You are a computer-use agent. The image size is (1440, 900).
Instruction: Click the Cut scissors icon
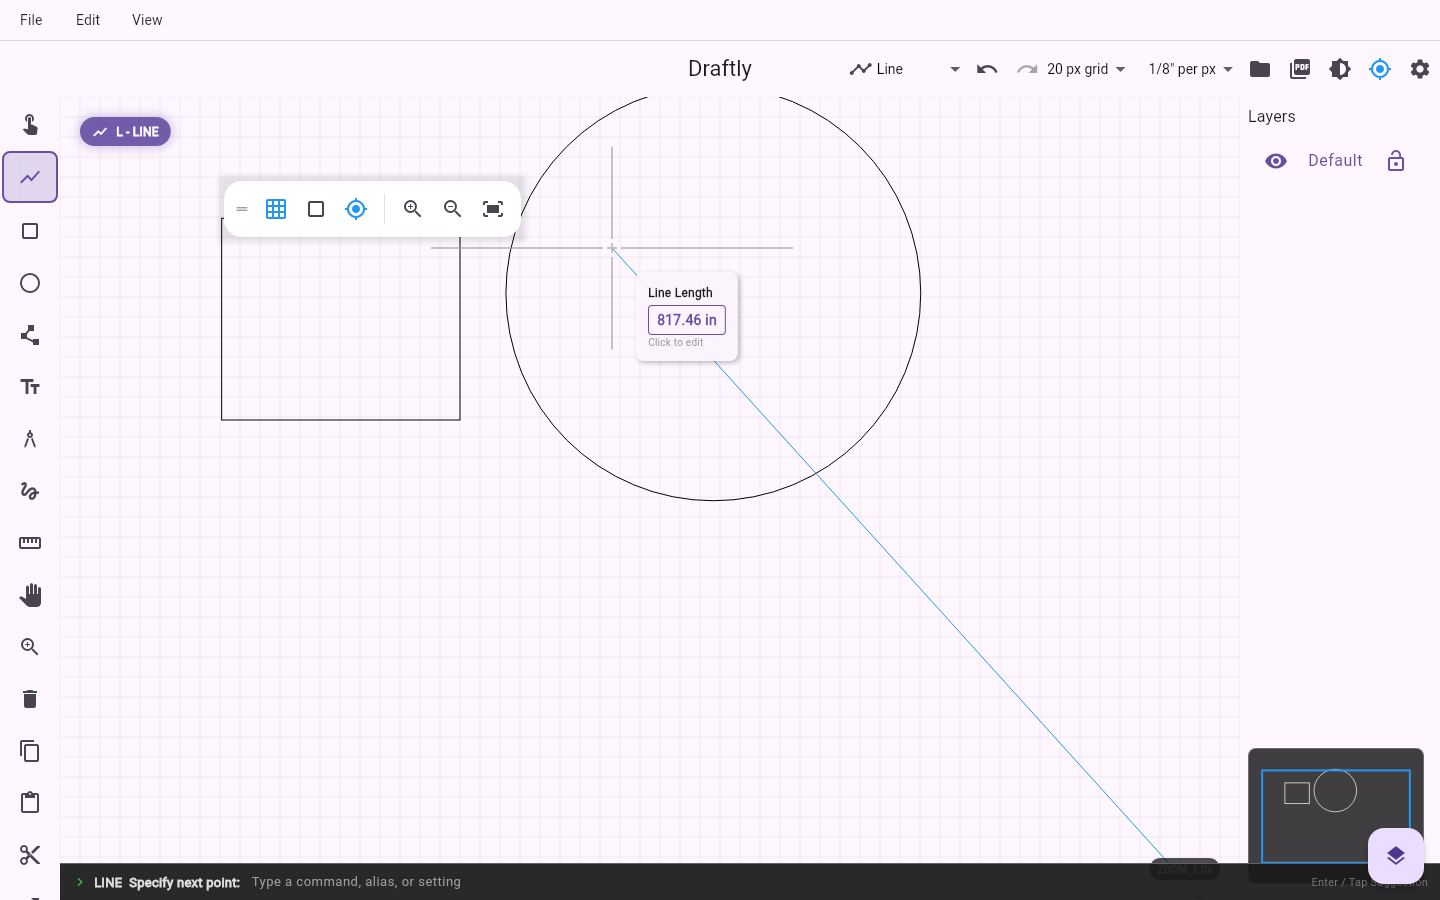click(x=30, y=855)
